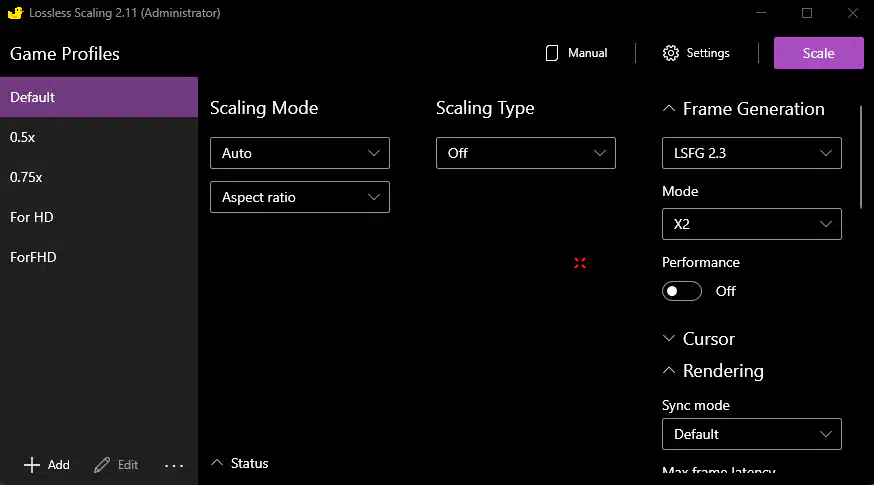Click the Settings gear icon
Screen dimensions: 874x485
671,53
